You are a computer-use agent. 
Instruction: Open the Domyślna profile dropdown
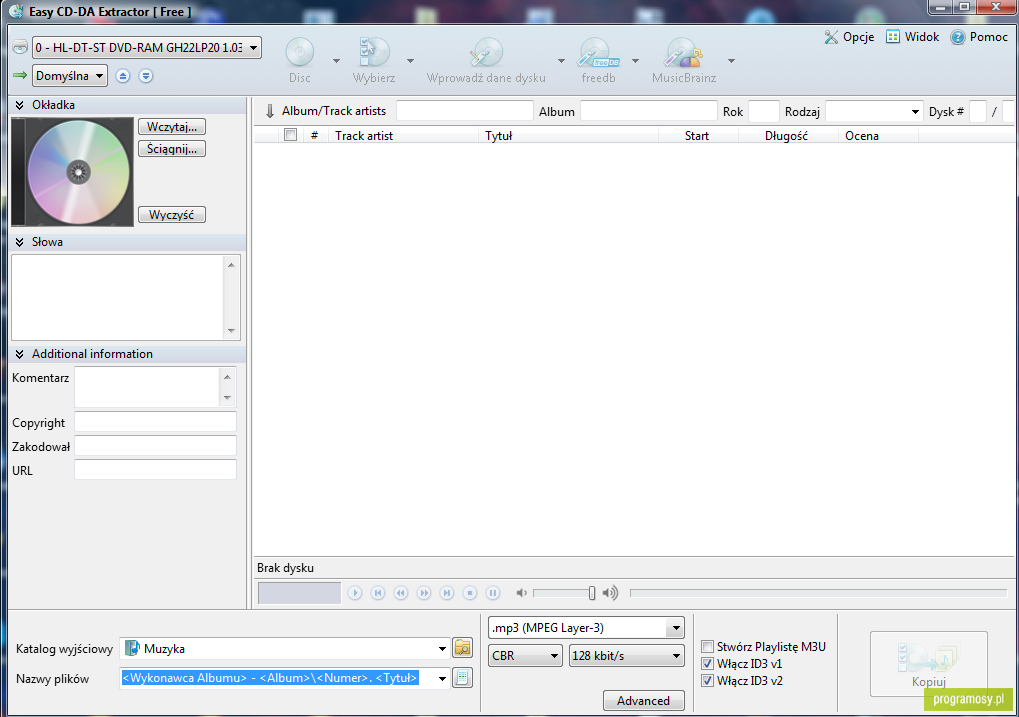[70, 76]
